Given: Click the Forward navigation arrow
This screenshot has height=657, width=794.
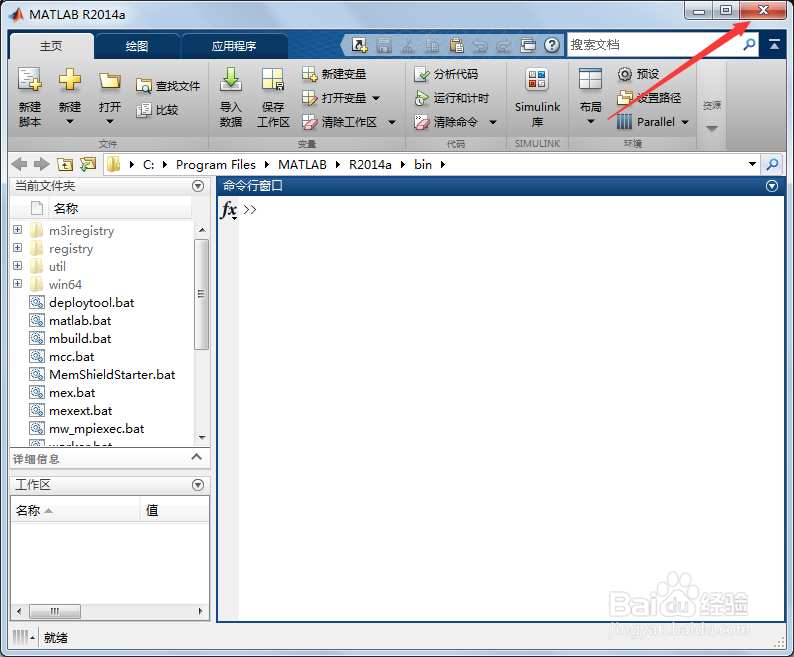Looking at the screenshot, I should (x=42, y=164).
